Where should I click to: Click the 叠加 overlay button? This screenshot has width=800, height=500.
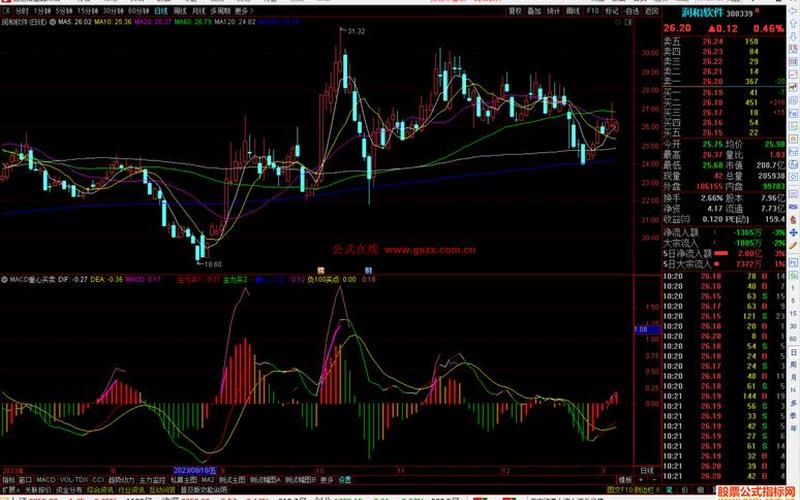tap(534, 10)
